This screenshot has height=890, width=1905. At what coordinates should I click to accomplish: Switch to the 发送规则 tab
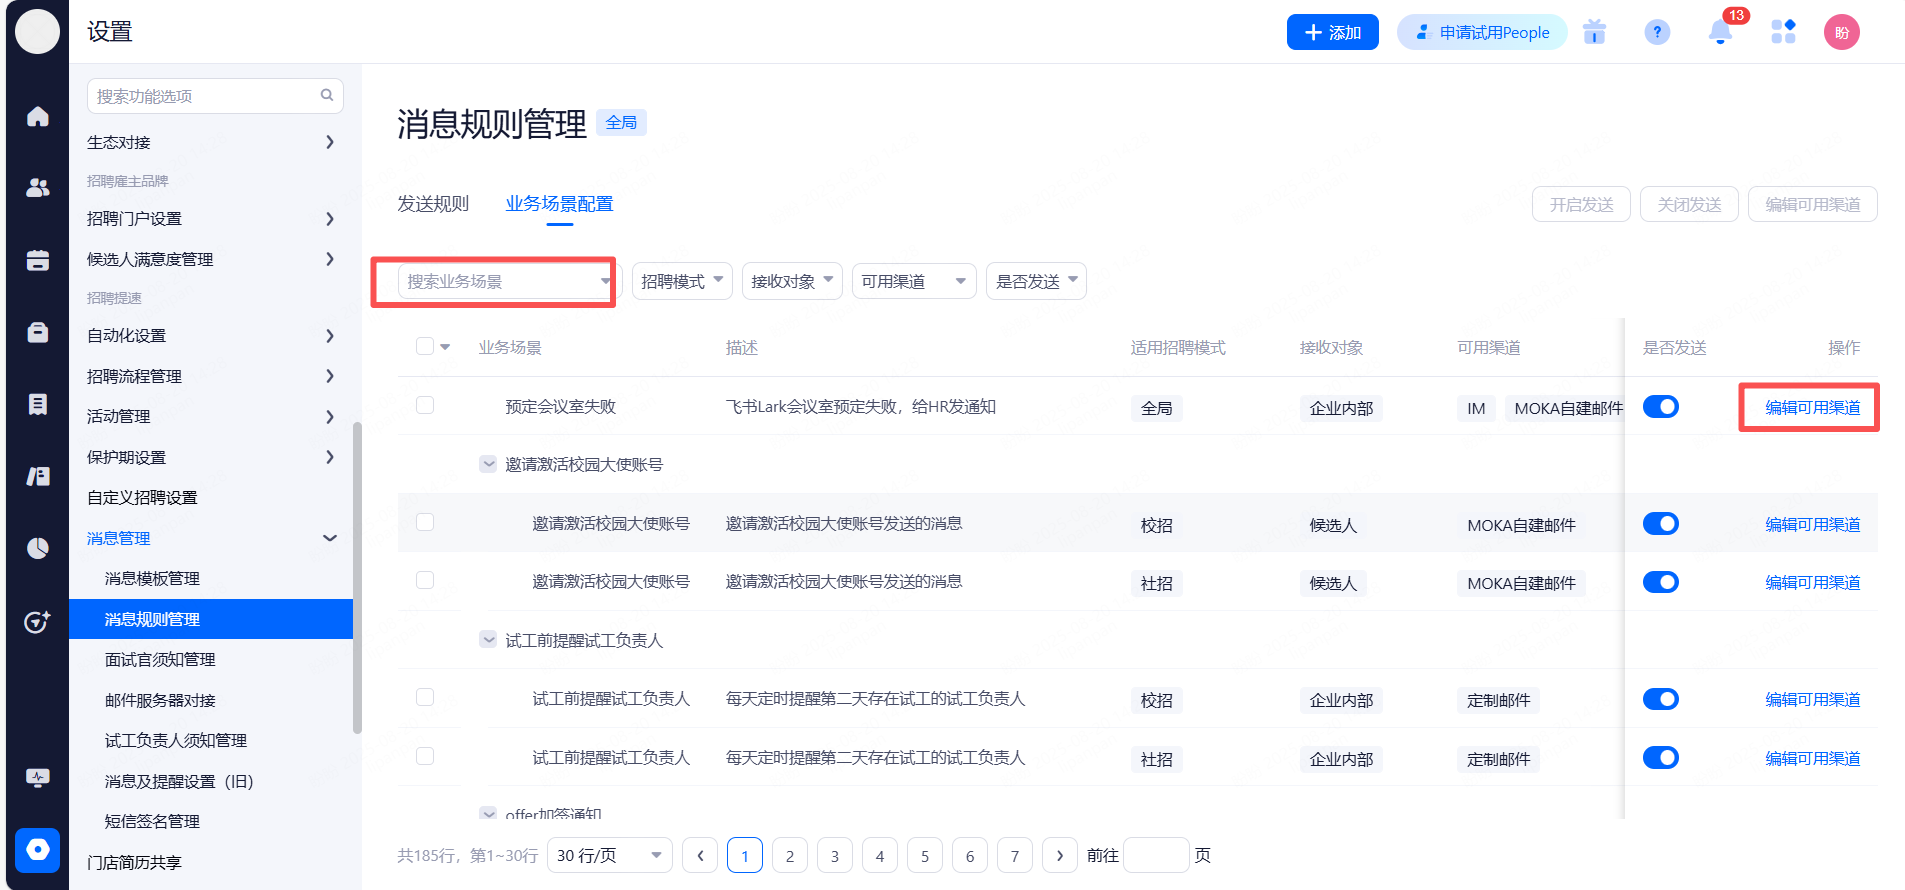pyautogui.click(x=433, y=204)
